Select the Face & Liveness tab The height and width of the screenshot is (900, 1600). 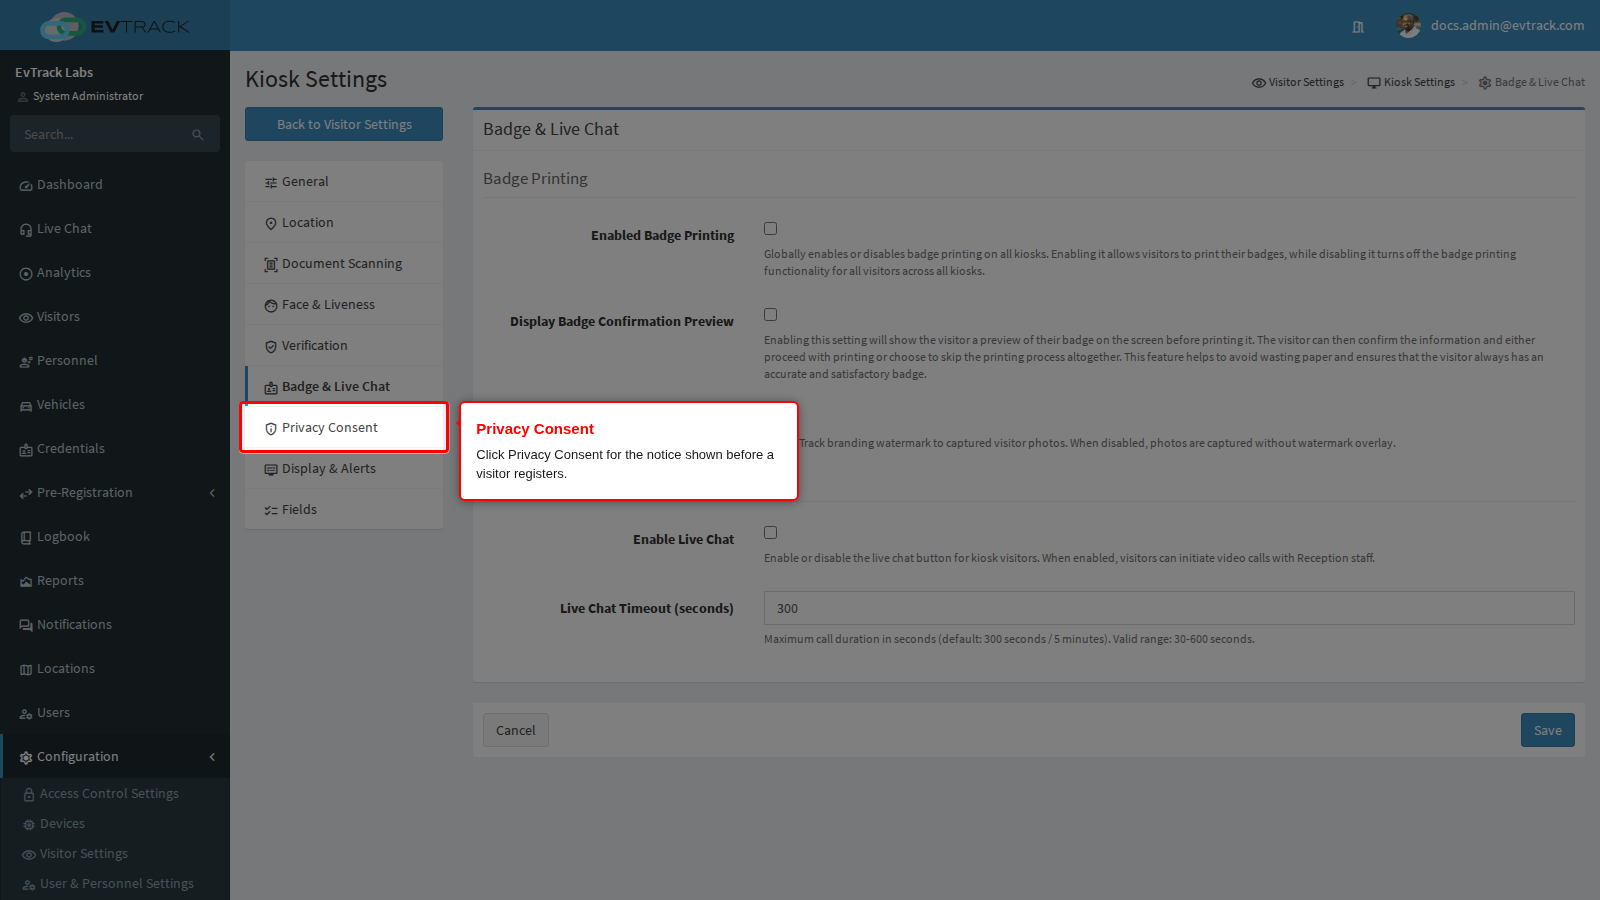coord(344,305)
